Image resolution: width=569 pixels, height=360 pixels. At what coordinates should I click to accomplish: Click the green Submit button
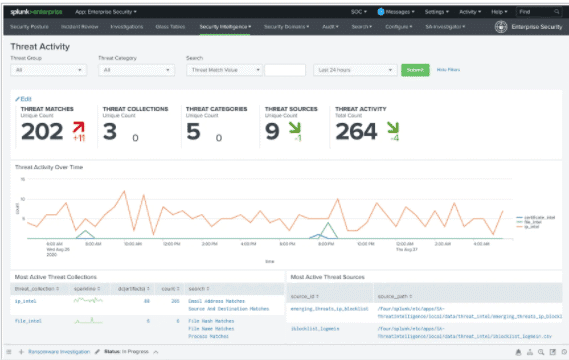415,70
